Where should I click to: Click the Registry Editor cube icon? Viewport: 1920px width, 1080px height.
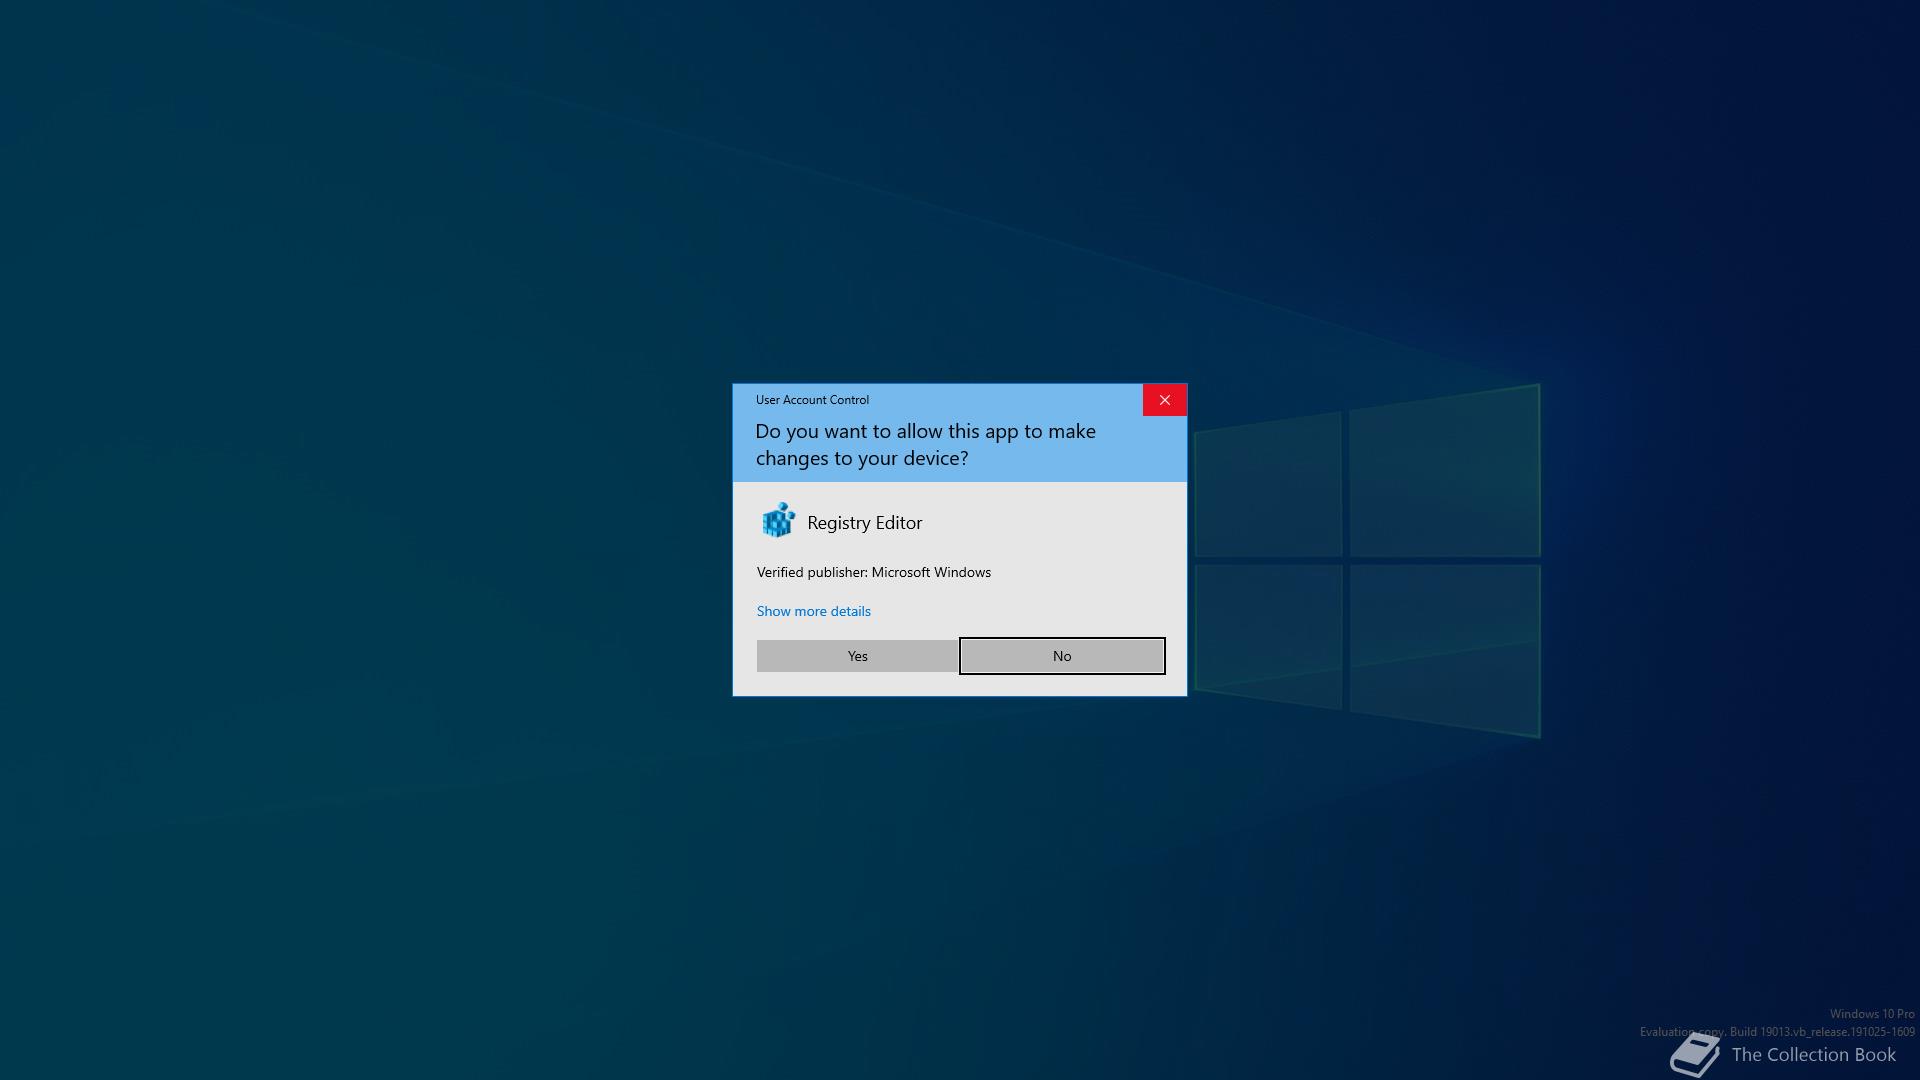(x=778, y=521)
